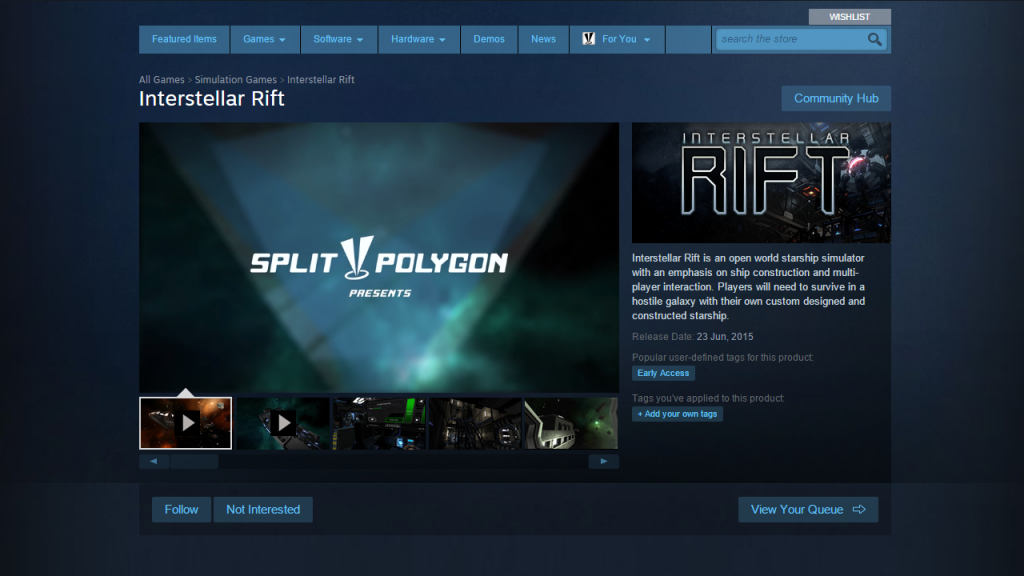Click the Interstellar Rift breadcrumb link

321,80
